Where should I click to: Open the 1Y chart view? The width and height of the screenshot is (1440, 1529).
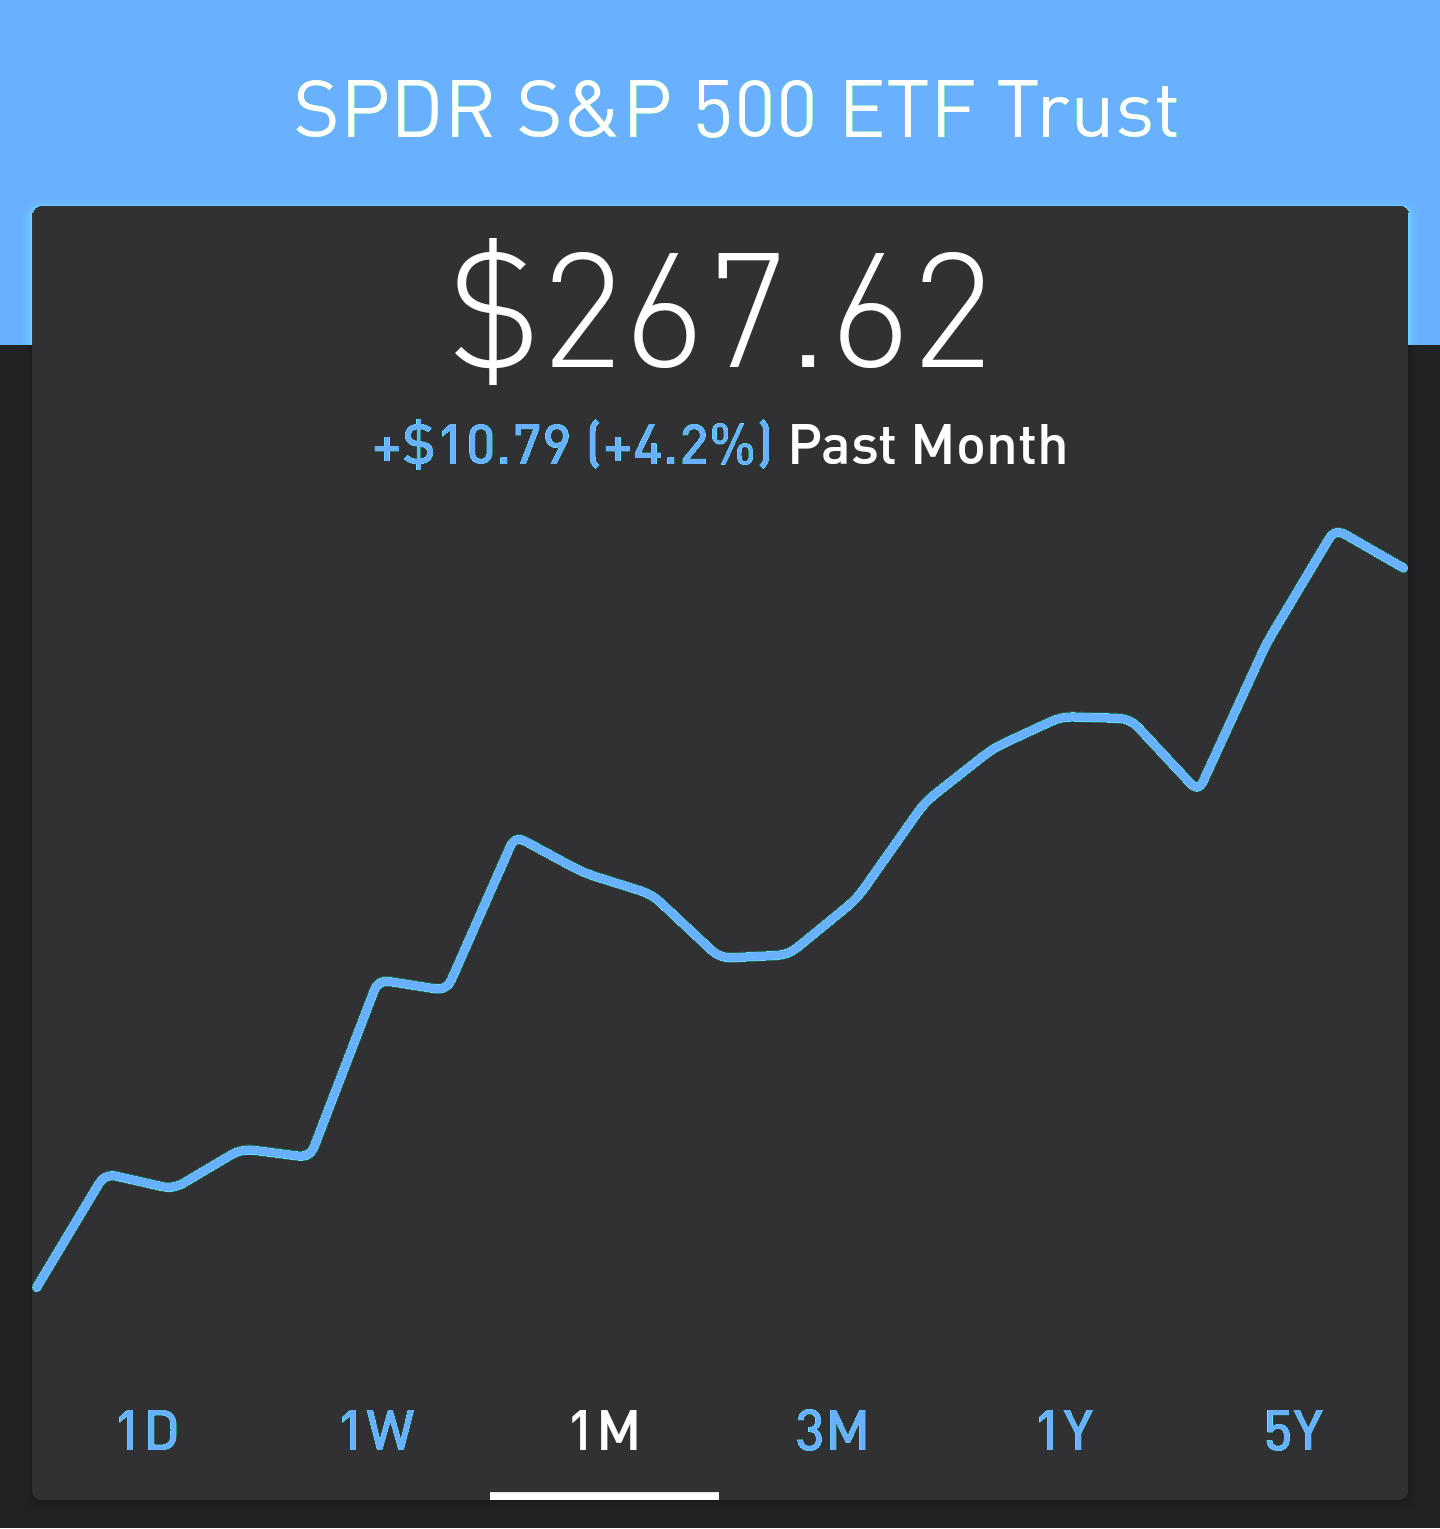tap(1064, 1430)
